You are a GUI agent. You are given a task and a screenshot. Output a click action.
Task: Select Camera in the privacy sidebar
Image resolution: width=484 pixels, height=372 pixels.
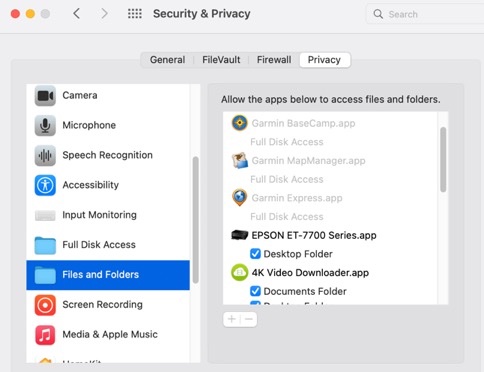(108, 95)
